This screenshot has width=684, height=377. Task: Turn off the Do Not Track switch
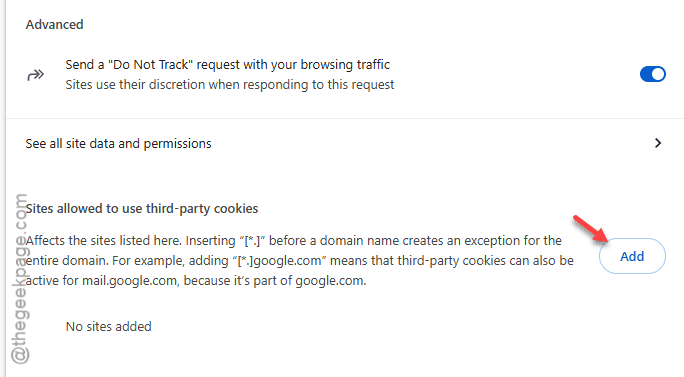(x=653, y=74)
